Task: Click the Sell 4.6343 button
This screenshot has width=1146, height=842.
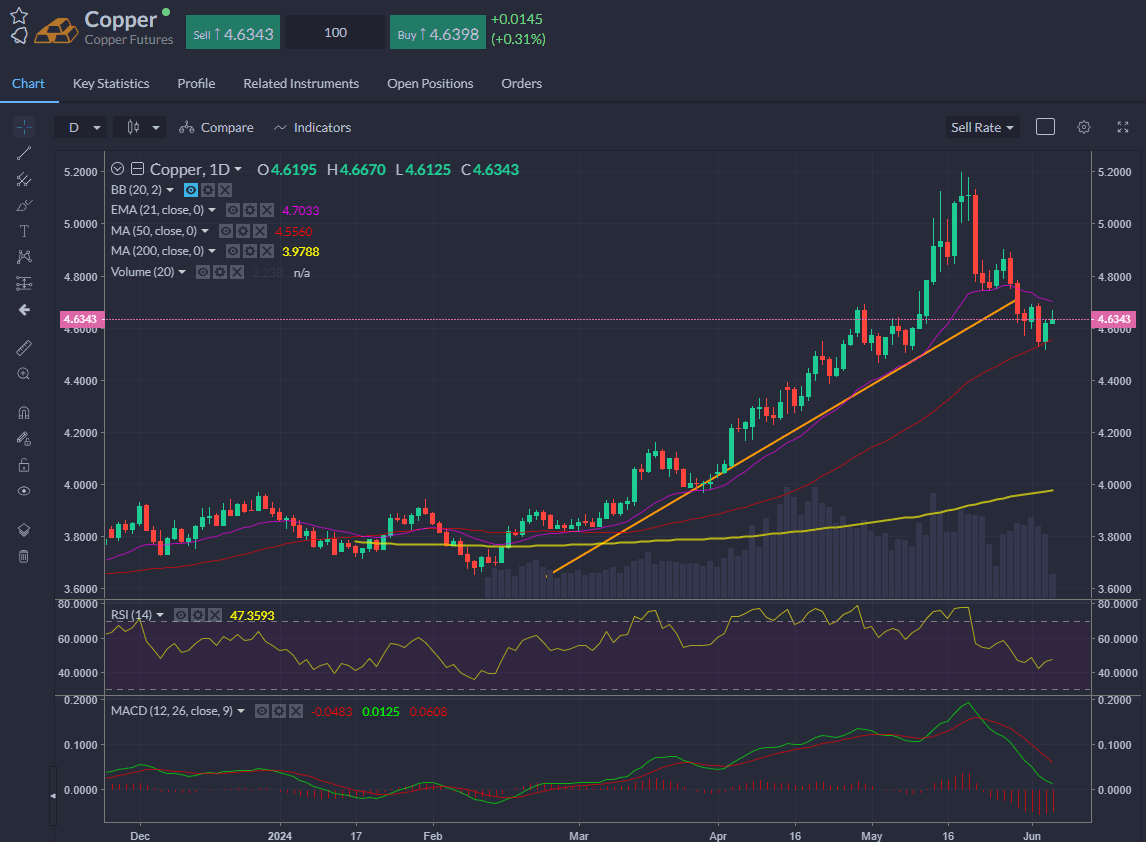Action: click(x=233, y=33)
